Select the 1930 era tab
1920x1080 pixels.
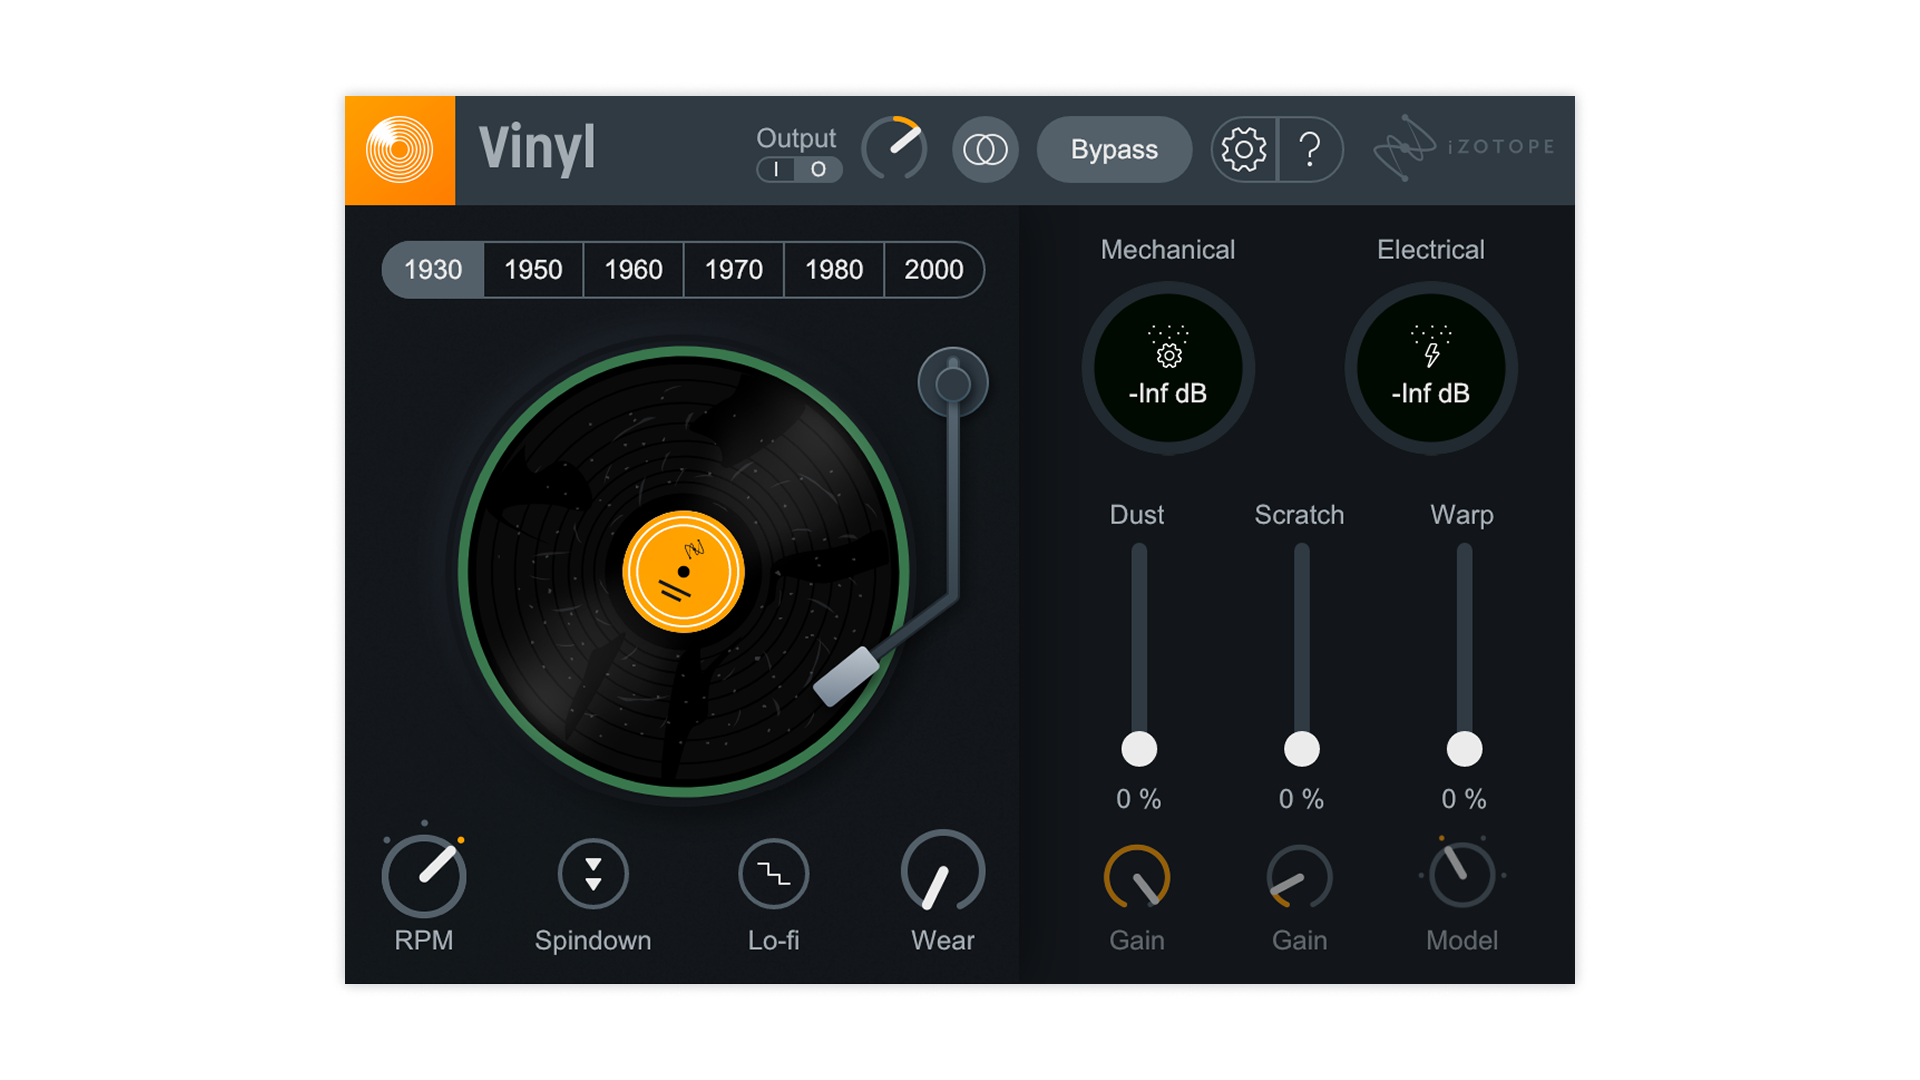[x=433, y=270]
